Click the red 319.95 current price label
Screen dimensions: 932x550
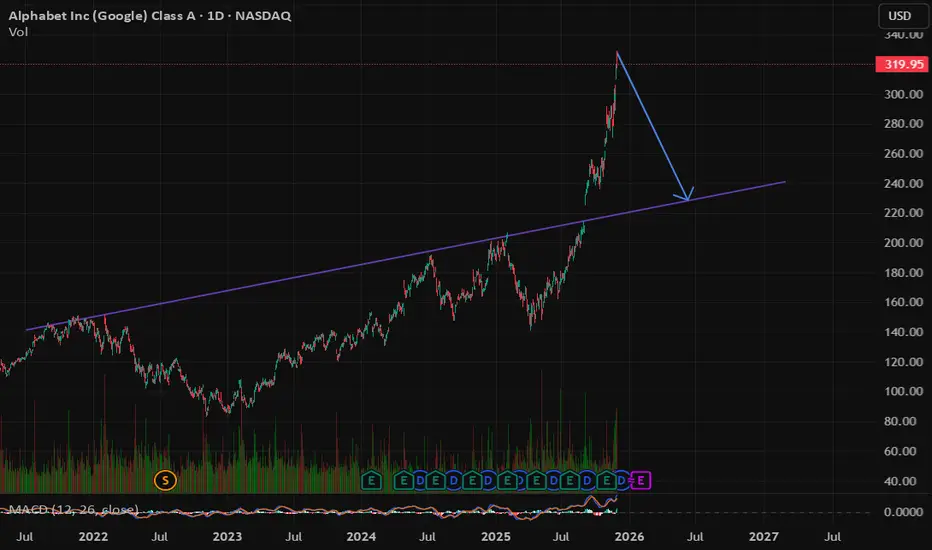point(902,64)
